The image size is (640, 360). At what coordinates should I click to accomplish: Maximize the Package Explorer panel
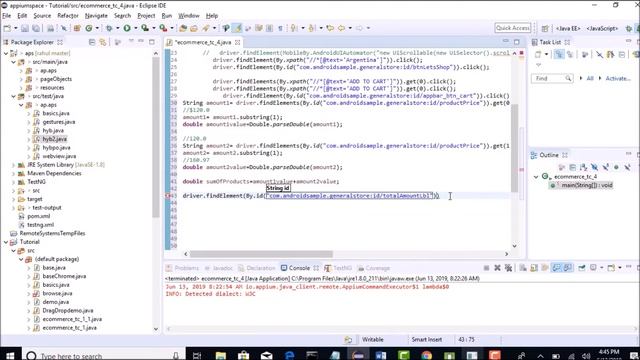152,42
